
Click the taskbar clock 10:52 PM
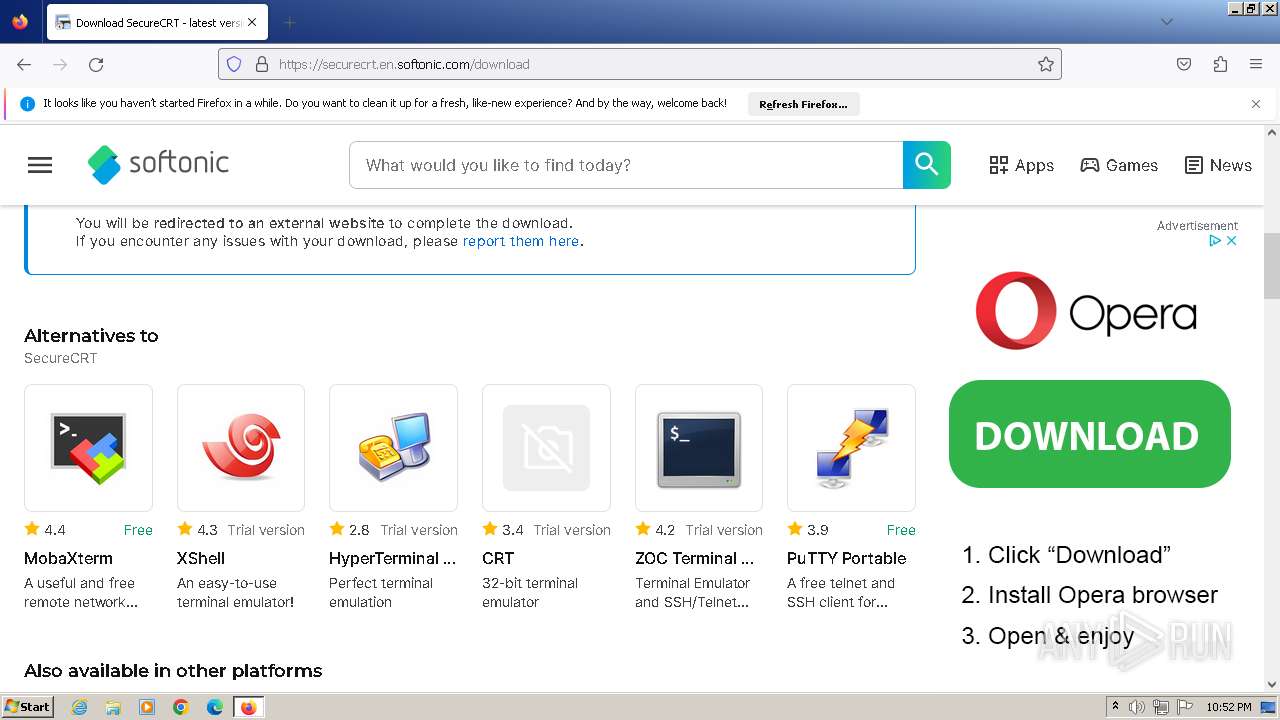pyautogui.click(x=1229, y=707)
